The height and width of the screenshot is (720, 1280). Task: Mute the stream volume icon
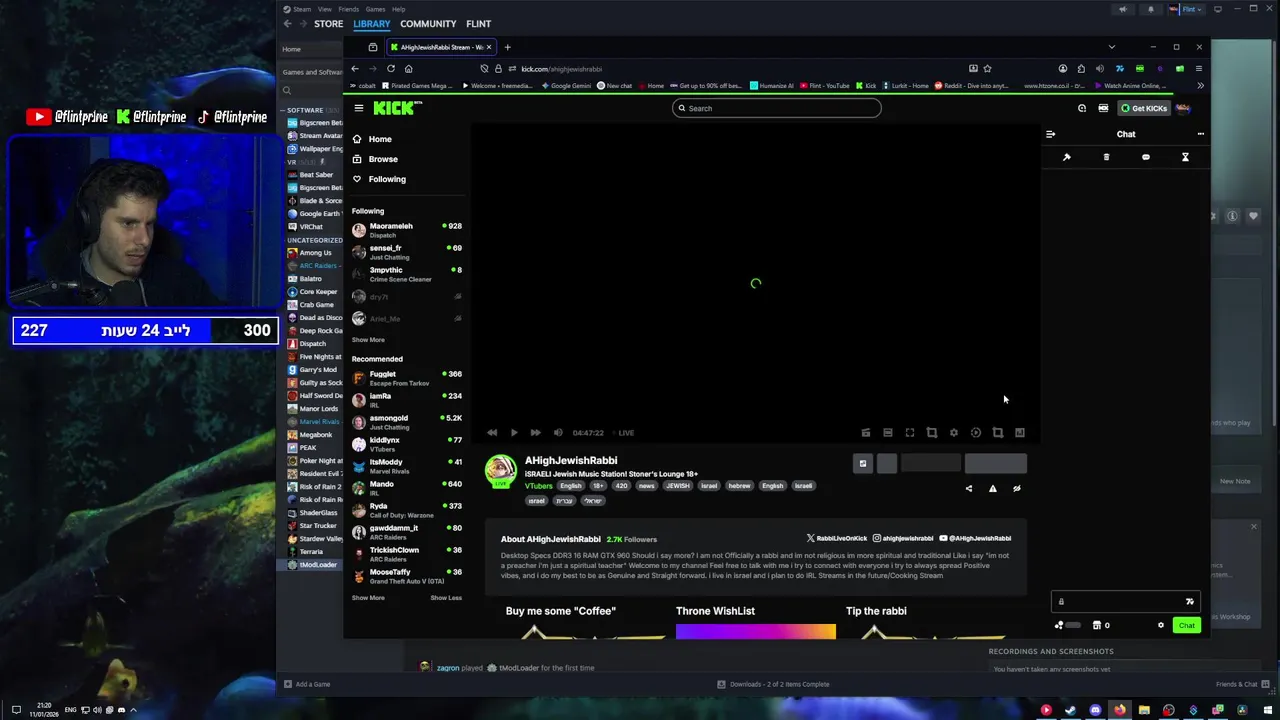(558, 433)
